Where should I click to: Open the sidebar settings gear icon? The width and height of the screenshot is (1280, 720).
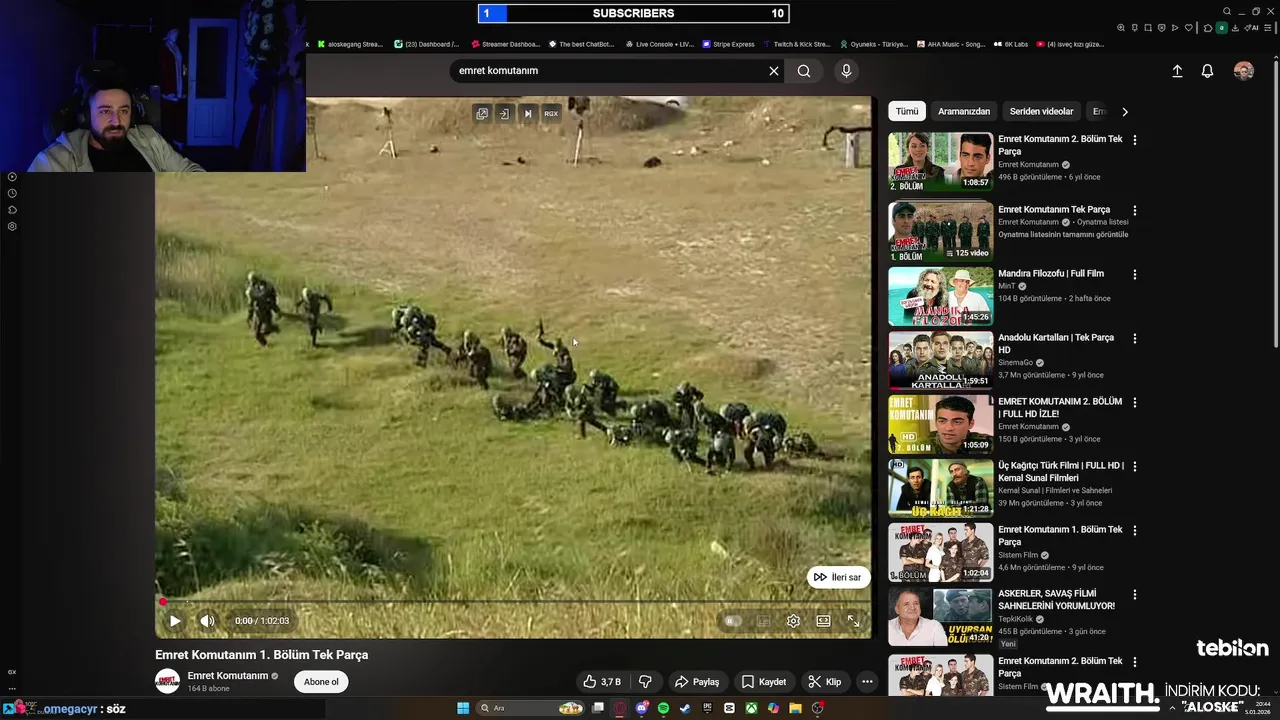point(12,226)
